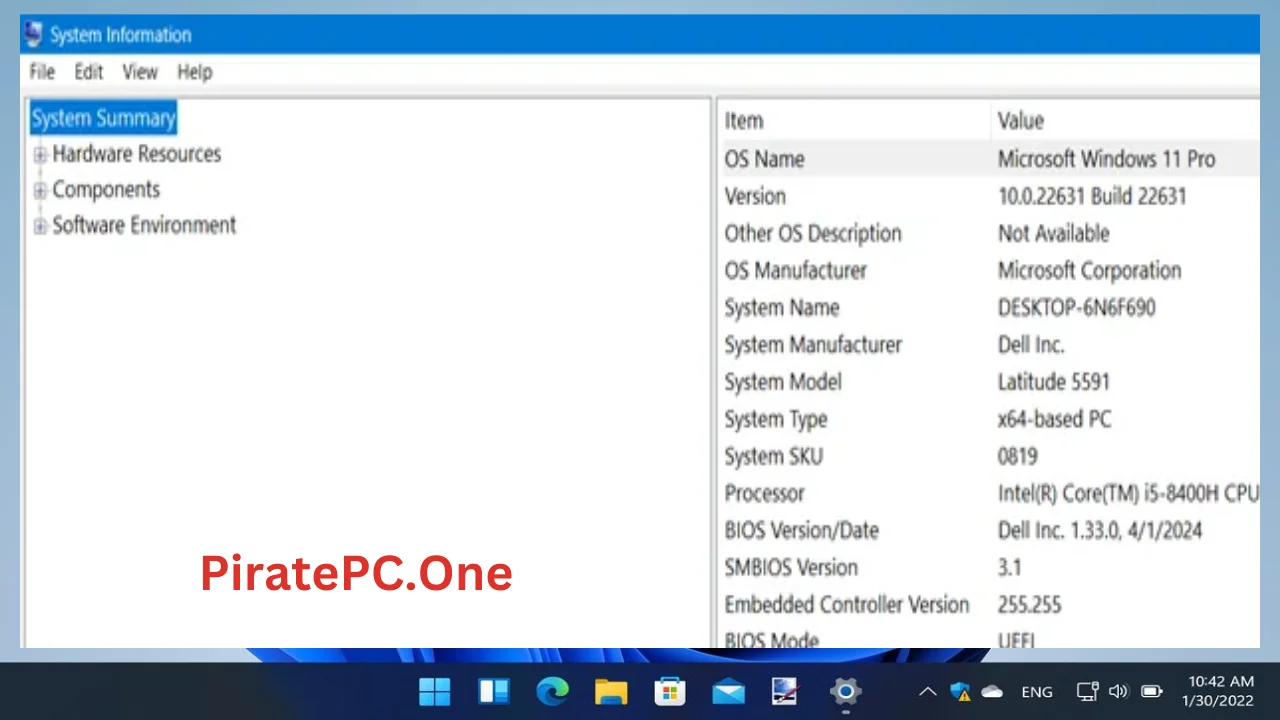The height and width of the screenshot is (720, 1280).
Task: Open the Mail app from the taskbar
Action: pos(728,691)
